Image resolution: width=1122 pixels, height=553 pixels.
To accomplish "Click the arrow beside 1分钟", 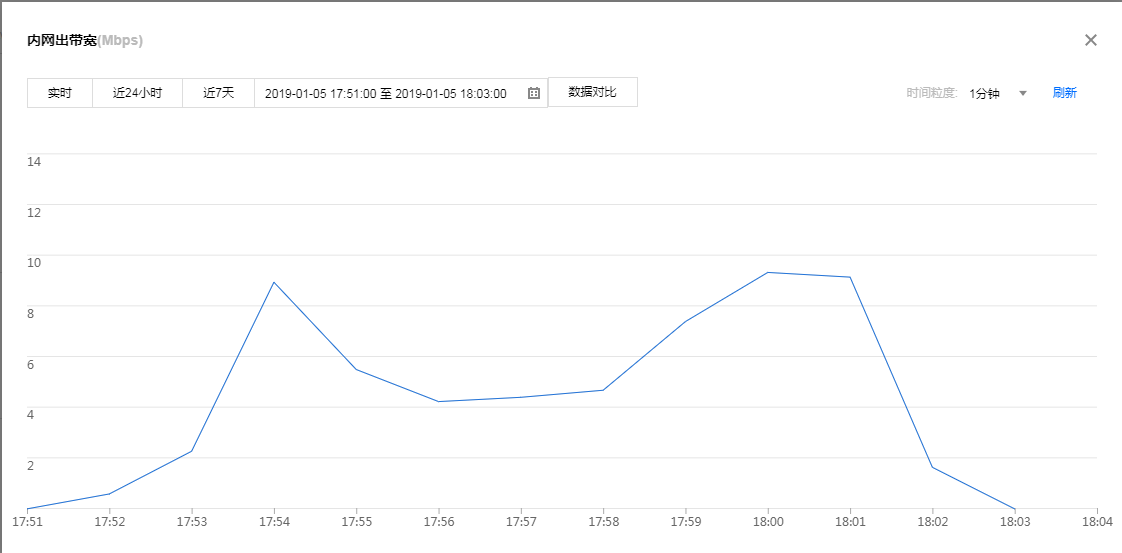I will (1022, 93).
